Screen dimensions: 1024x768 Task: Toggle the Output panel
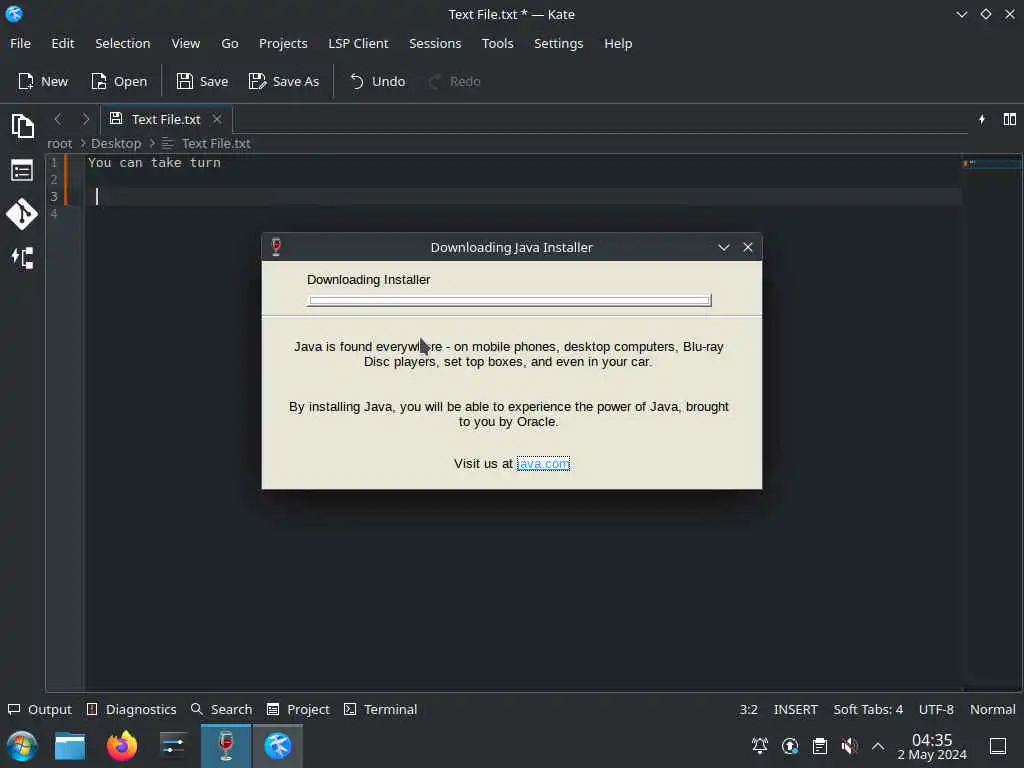click(x=39, y=709)
